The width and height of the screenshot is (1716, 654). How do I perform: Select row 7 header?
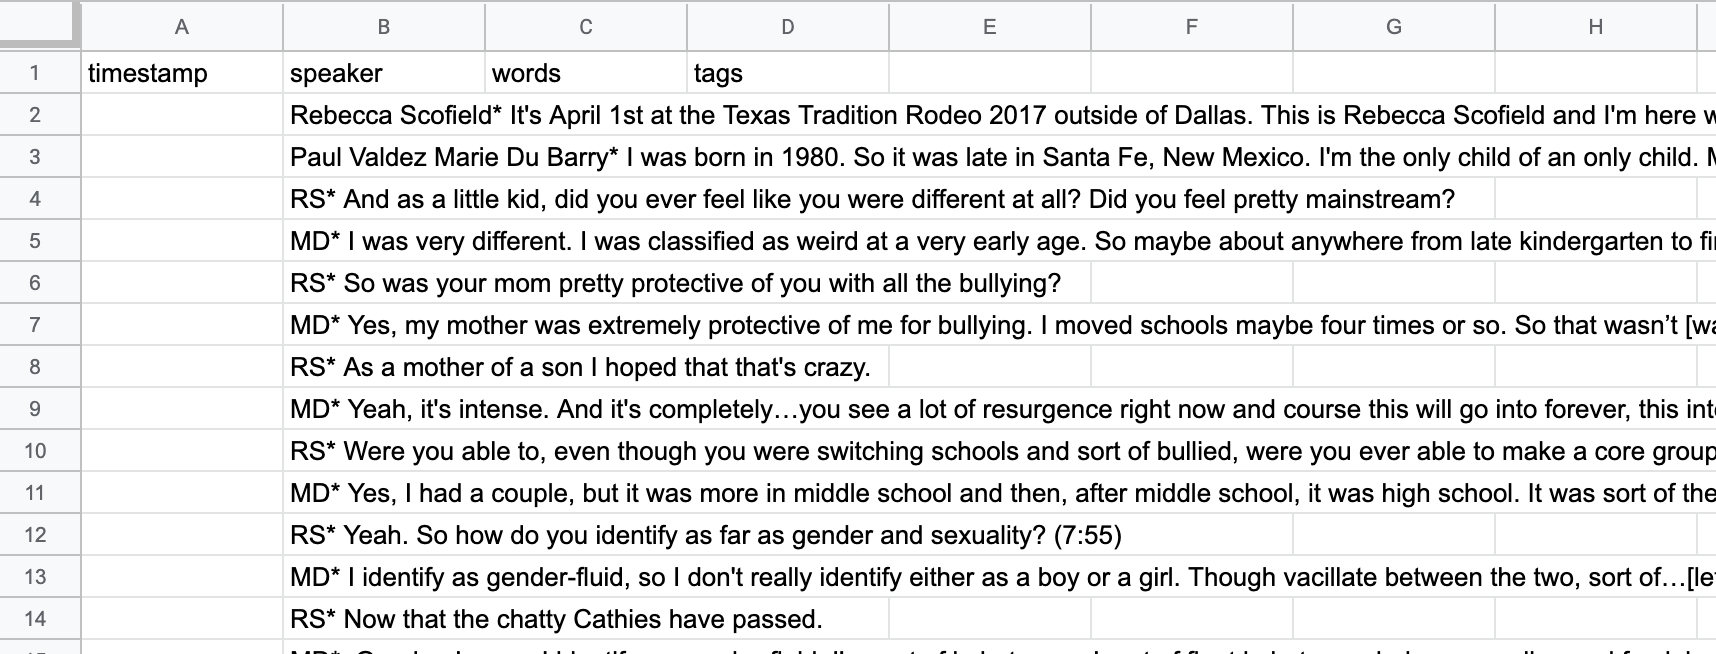coord(40,325)
